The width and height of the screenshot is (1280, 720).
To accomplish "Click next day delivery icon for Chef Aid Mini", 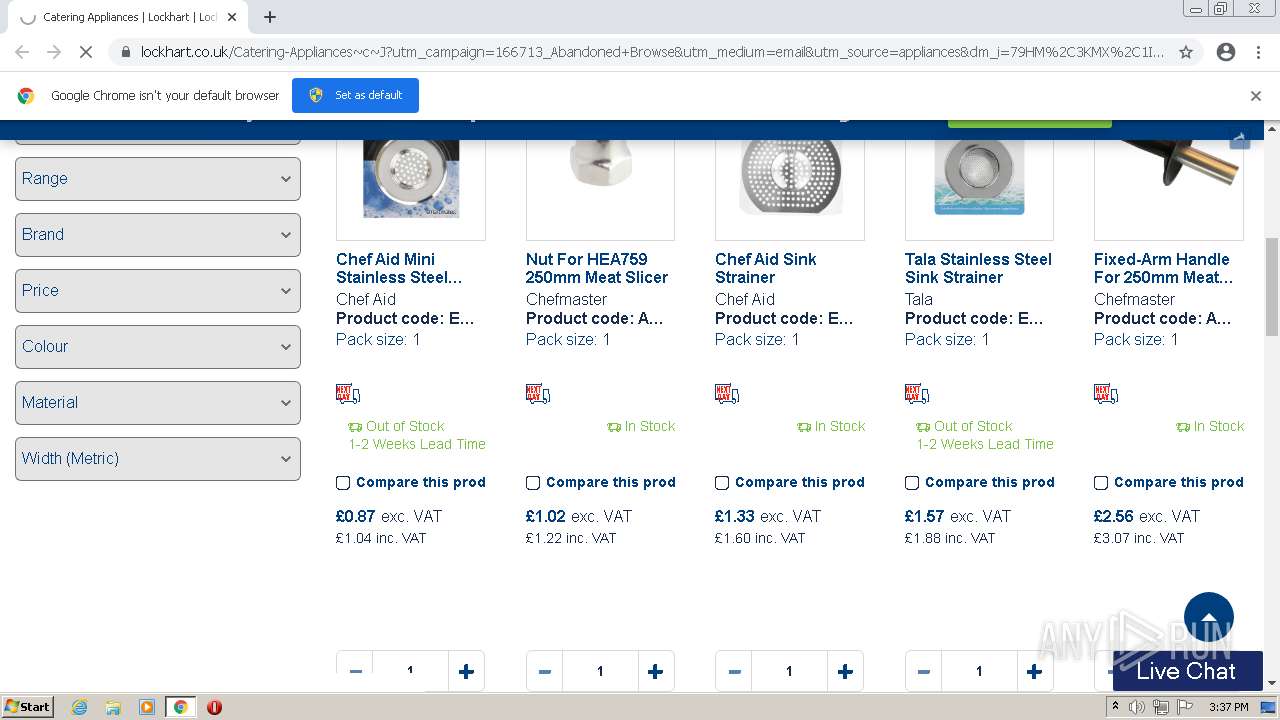I will tap(348, 394).
